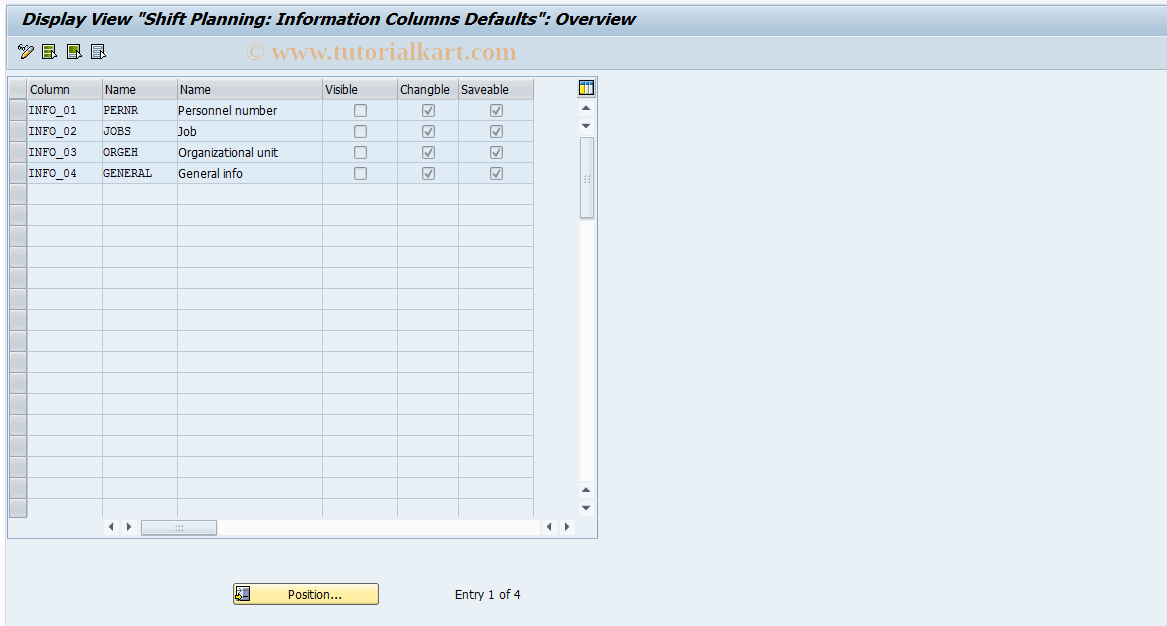Click the Display/Change toggle pencil icon
1167x626 pixels.
tap(25, 51)
